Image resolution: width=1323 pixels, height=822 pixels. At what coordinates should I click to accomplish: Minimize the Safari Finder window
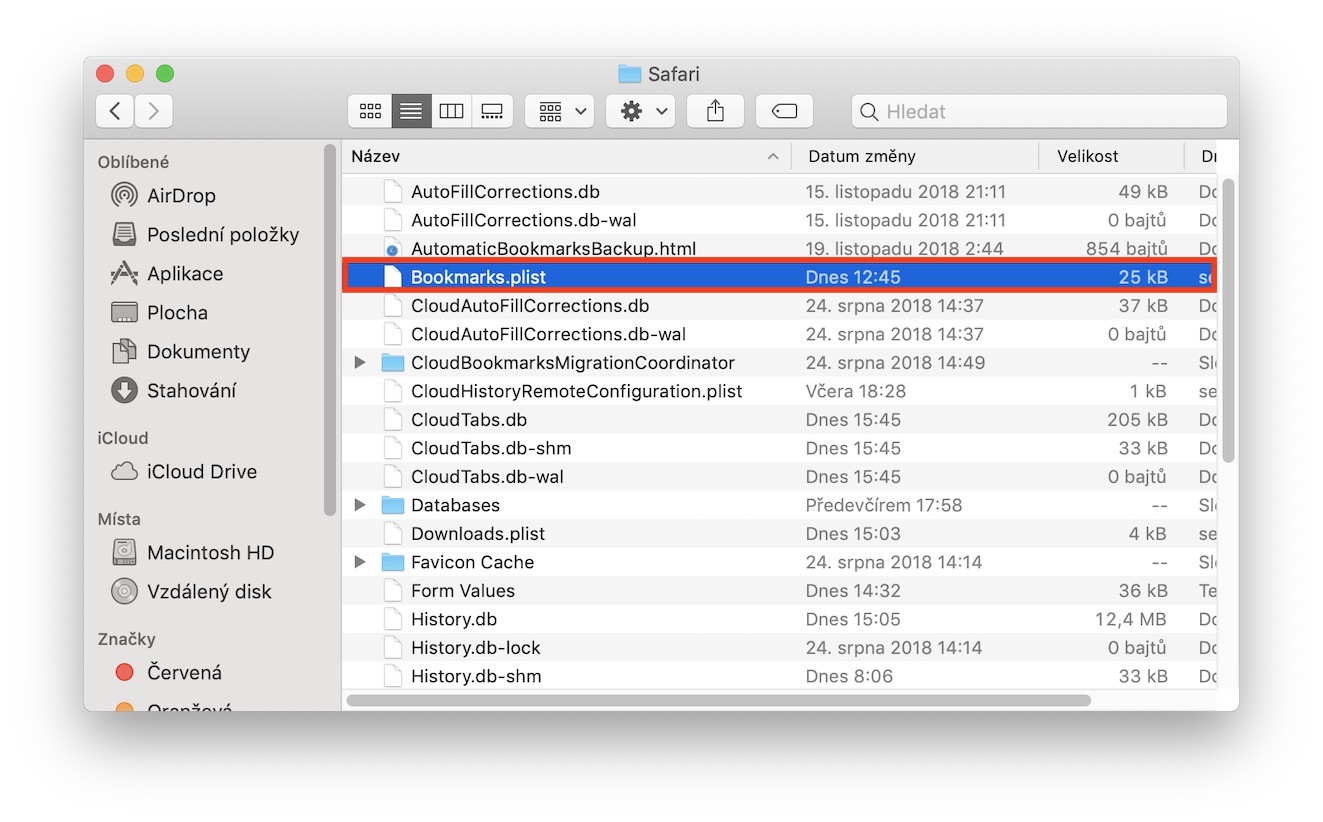point(135,74)
